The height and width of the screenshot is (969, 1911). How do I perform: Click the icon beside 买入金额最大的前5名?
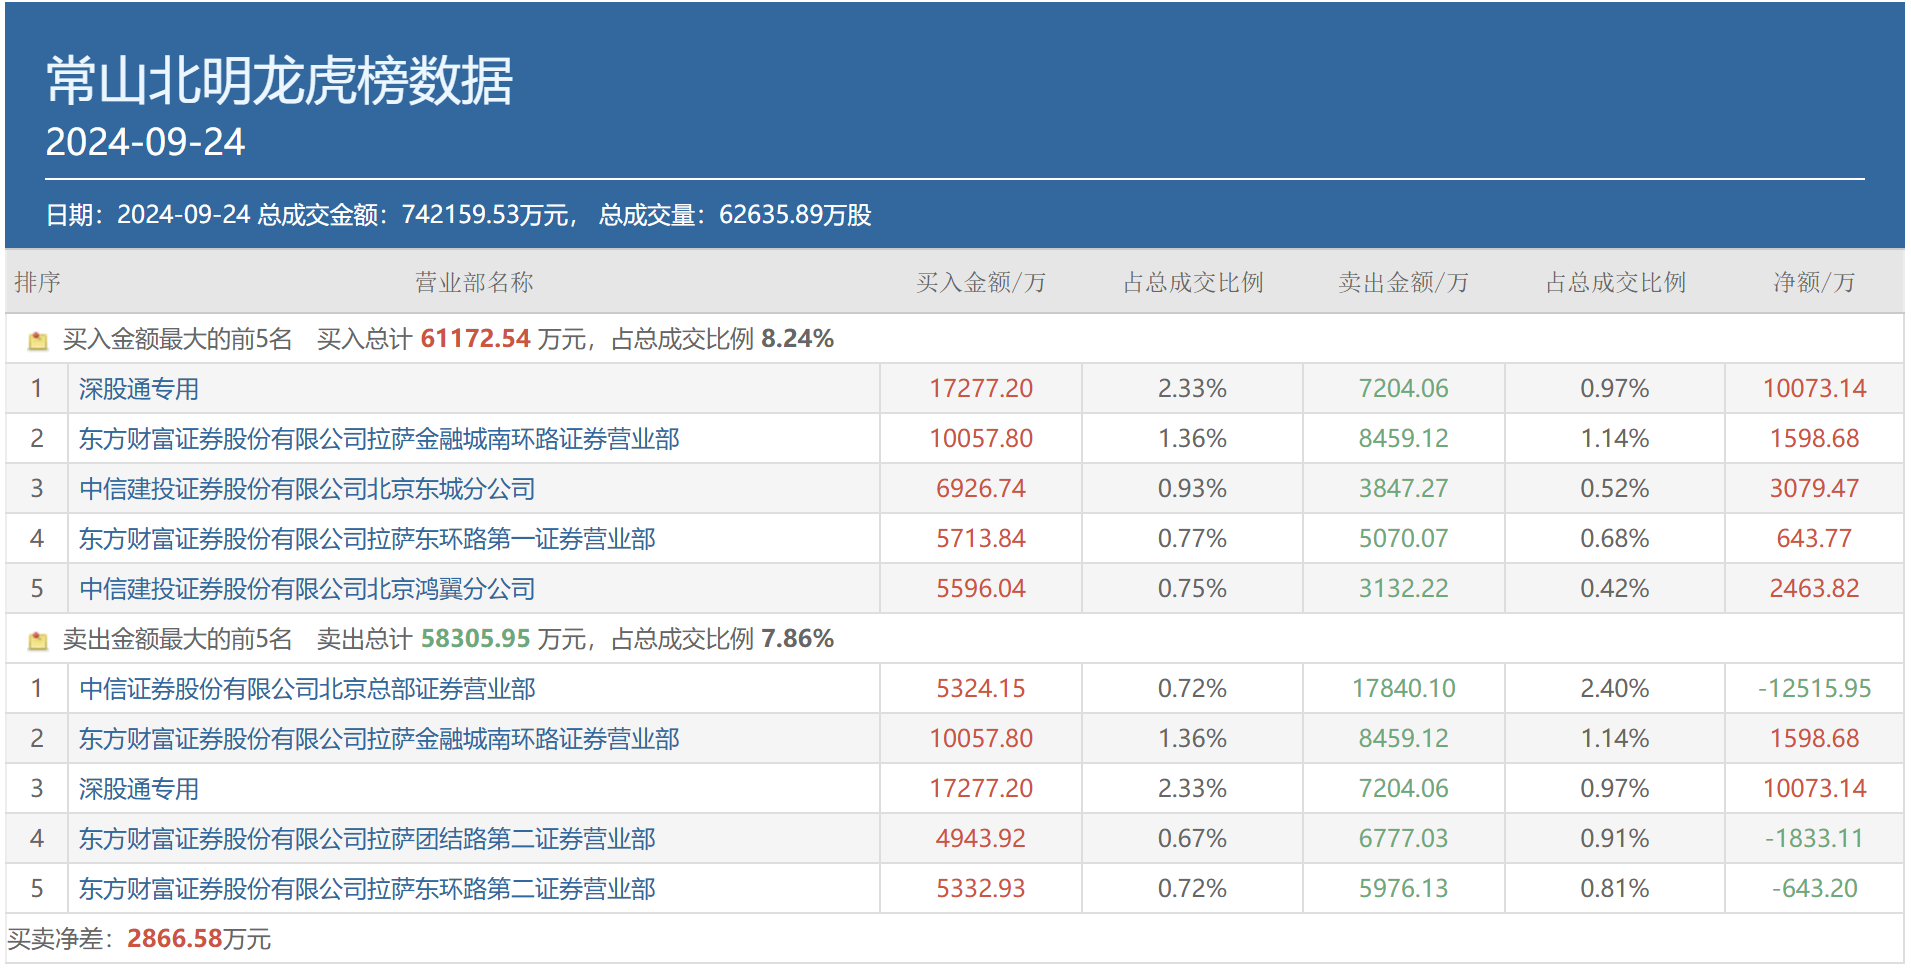[38, 341]
